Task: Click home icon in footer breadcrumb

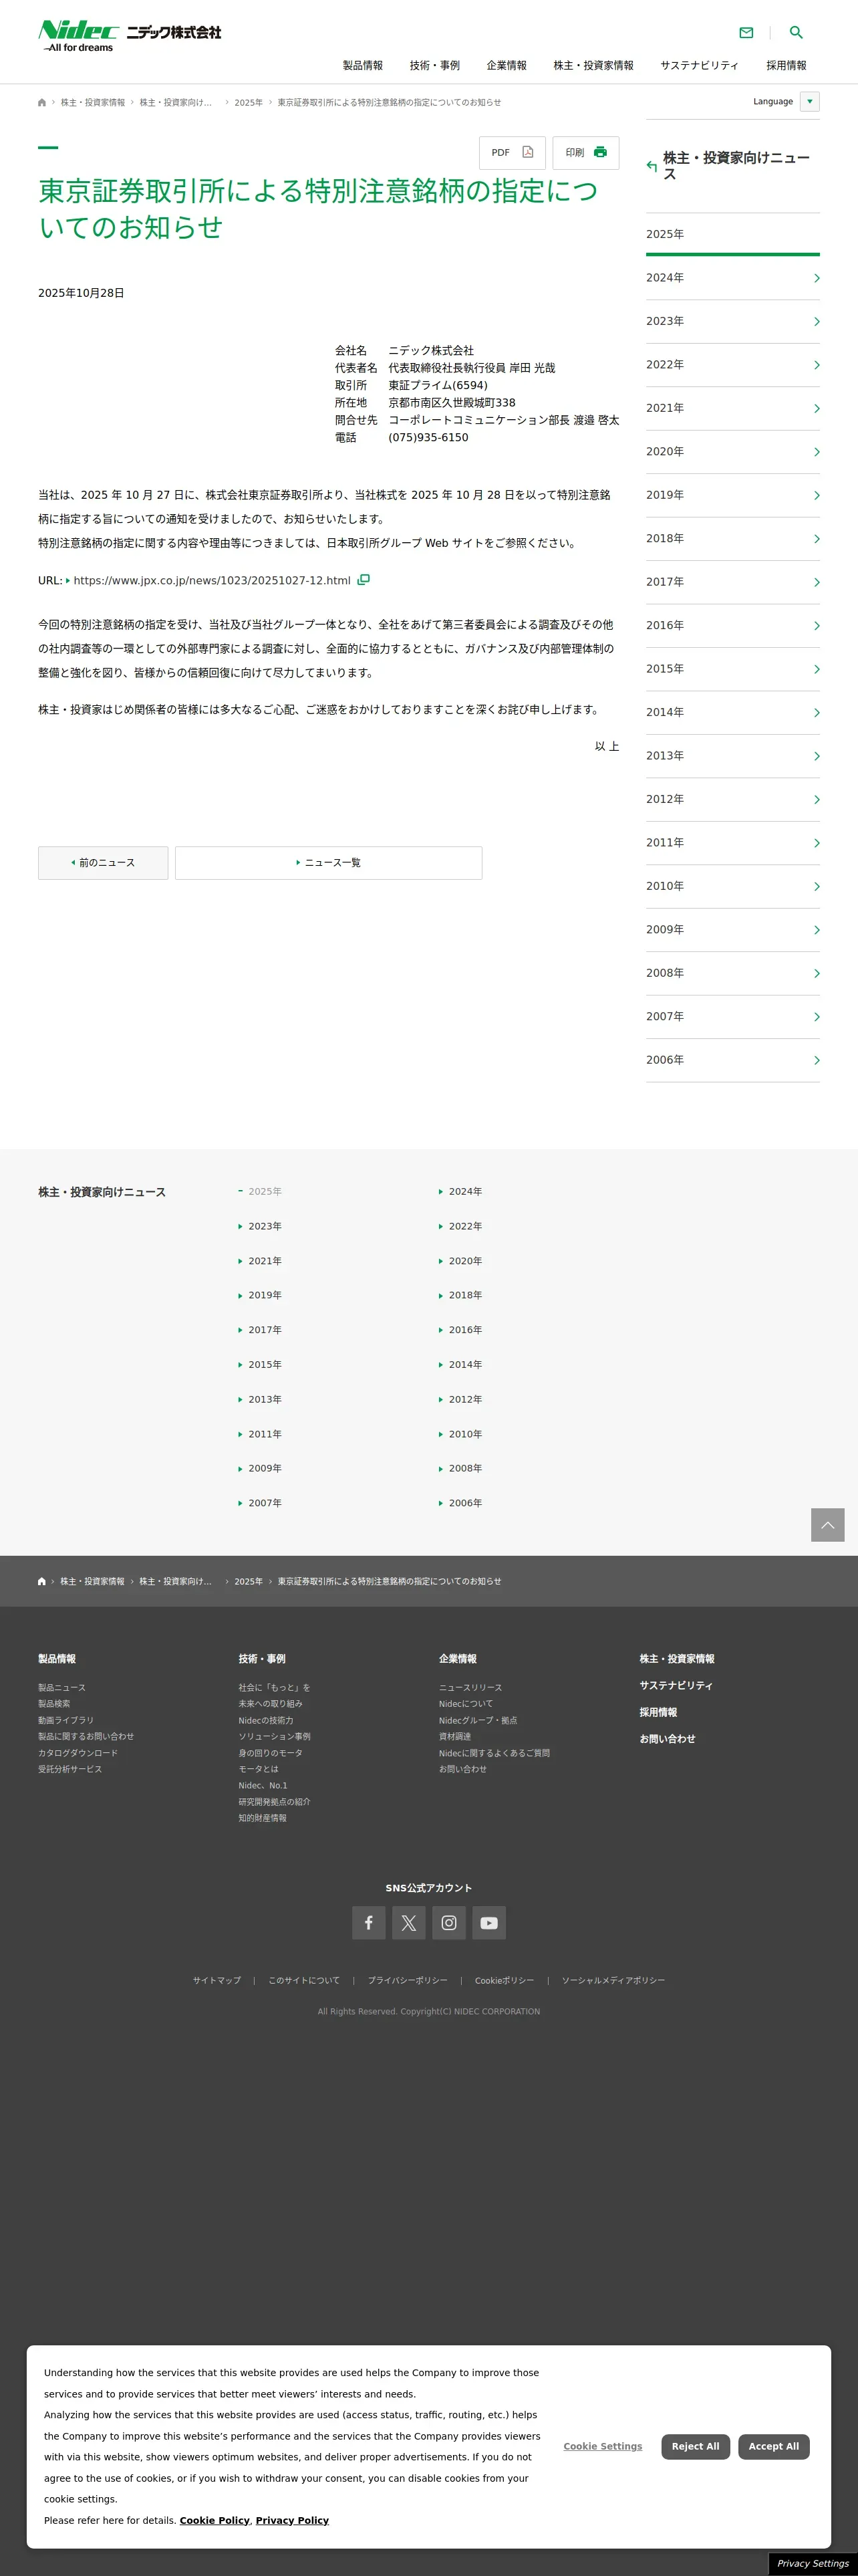Action: (x=42, y=1582)
